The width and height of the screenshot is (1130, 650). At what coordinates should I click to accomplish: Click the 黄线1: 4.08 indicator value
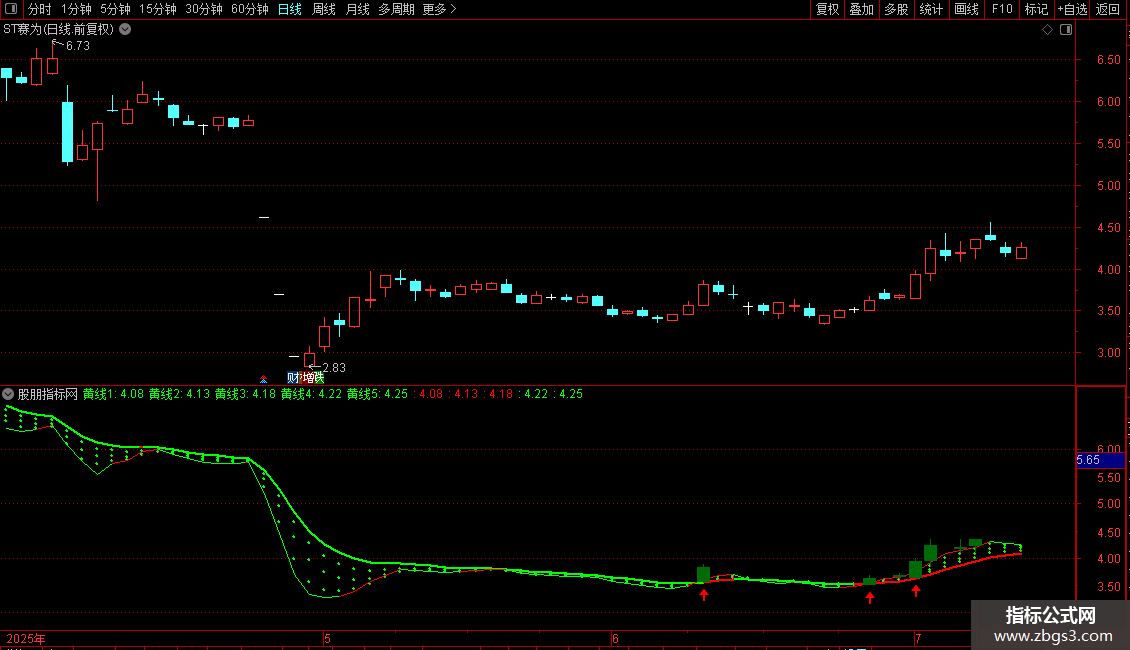[x=113, y=394]
